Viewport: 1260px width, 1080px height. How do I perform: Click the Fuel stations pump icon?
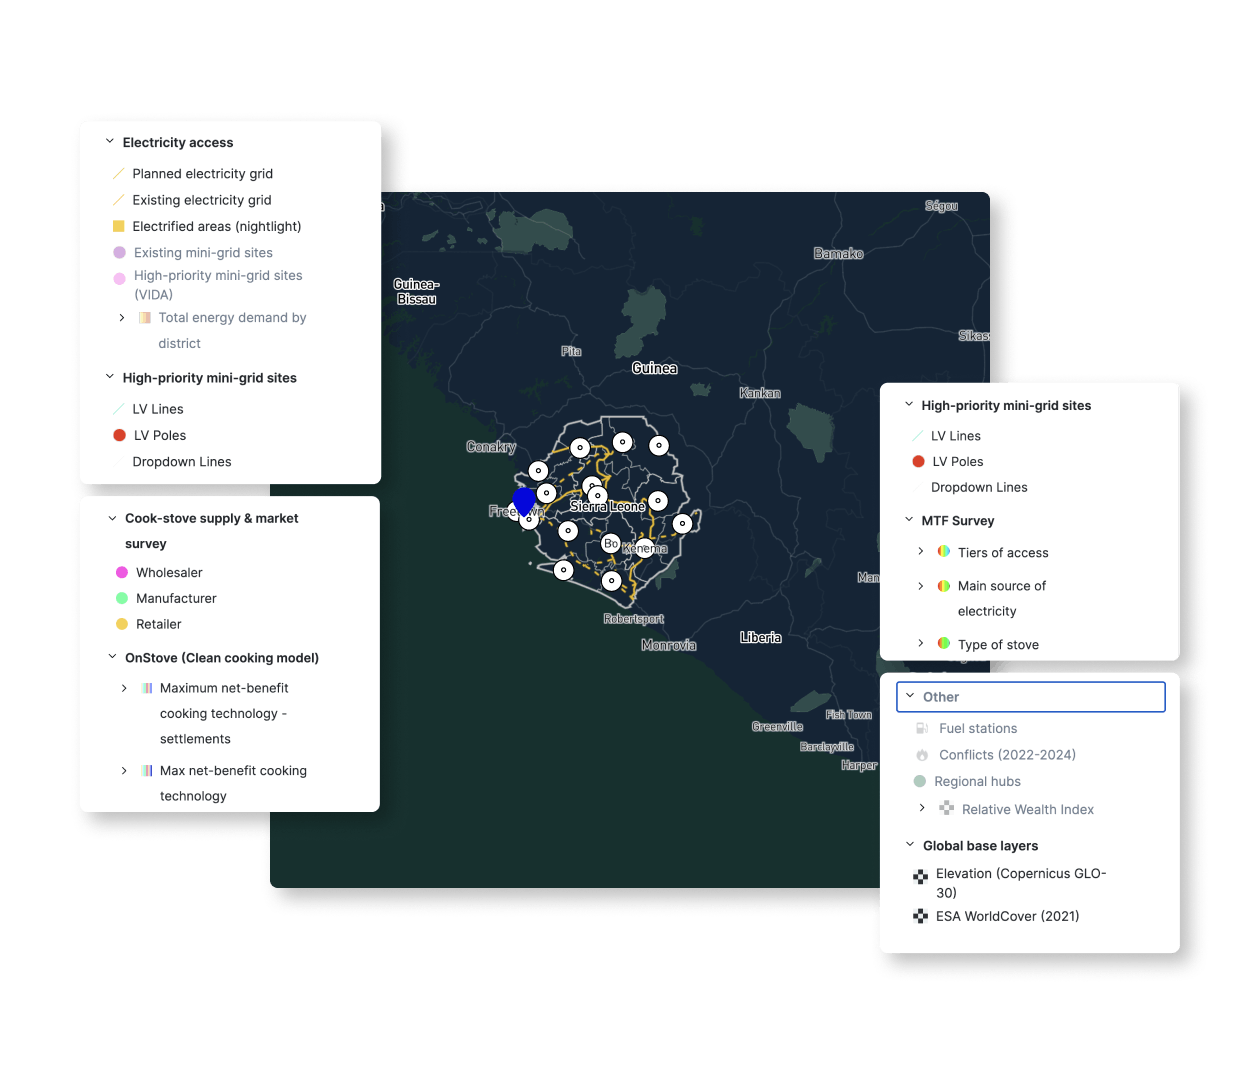(x=922, y=729)
